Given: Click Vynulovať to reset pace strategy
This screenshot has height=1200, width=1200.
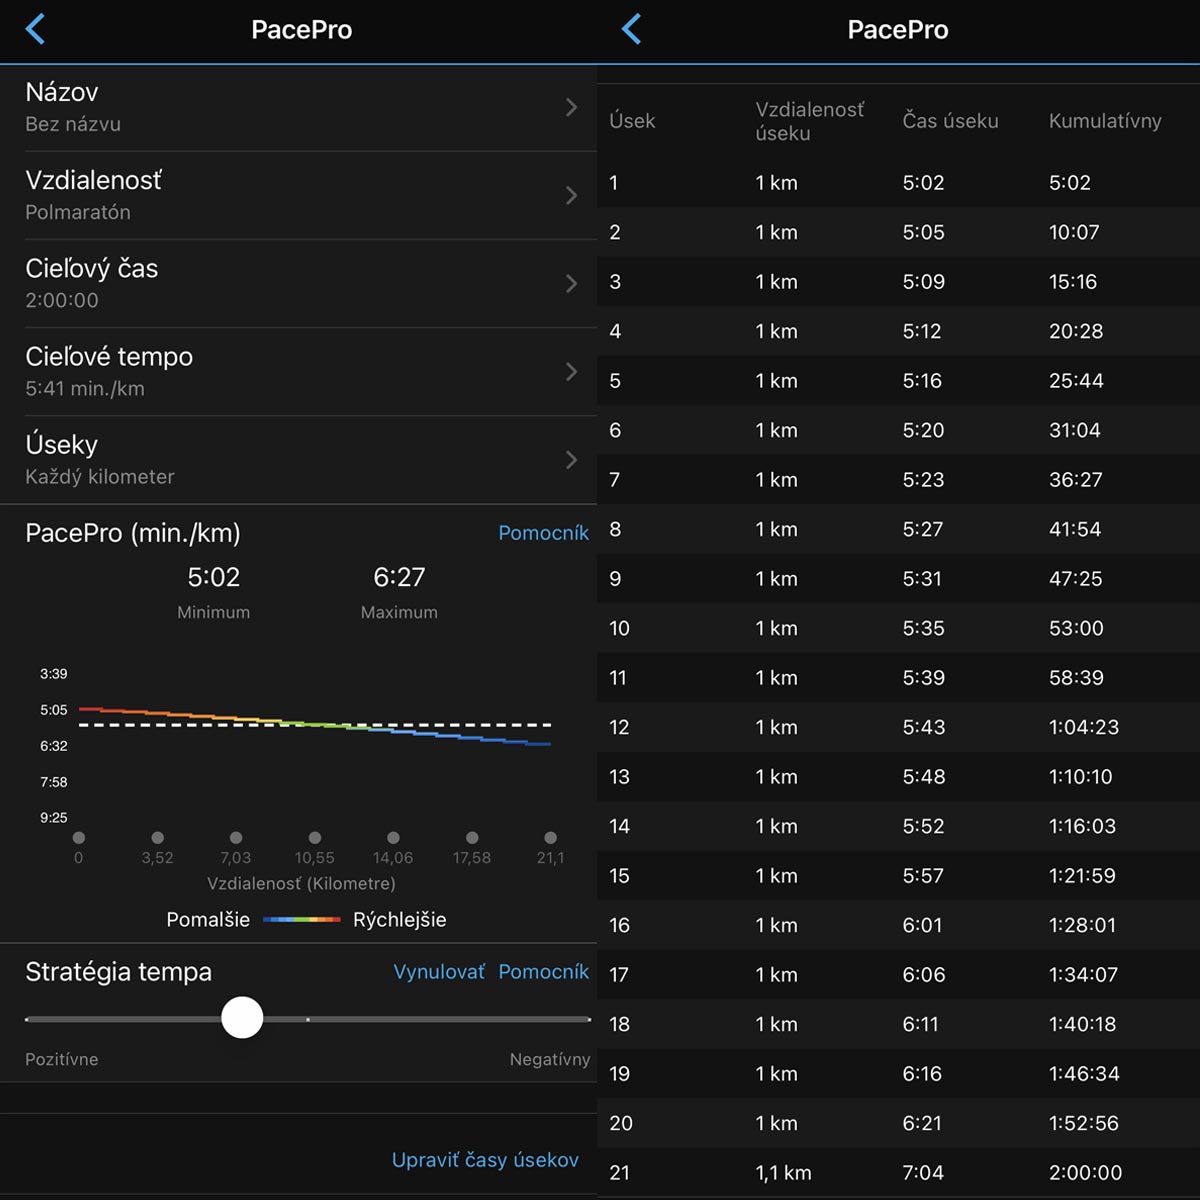Looking at the screenshot, I should pos(439,972).
